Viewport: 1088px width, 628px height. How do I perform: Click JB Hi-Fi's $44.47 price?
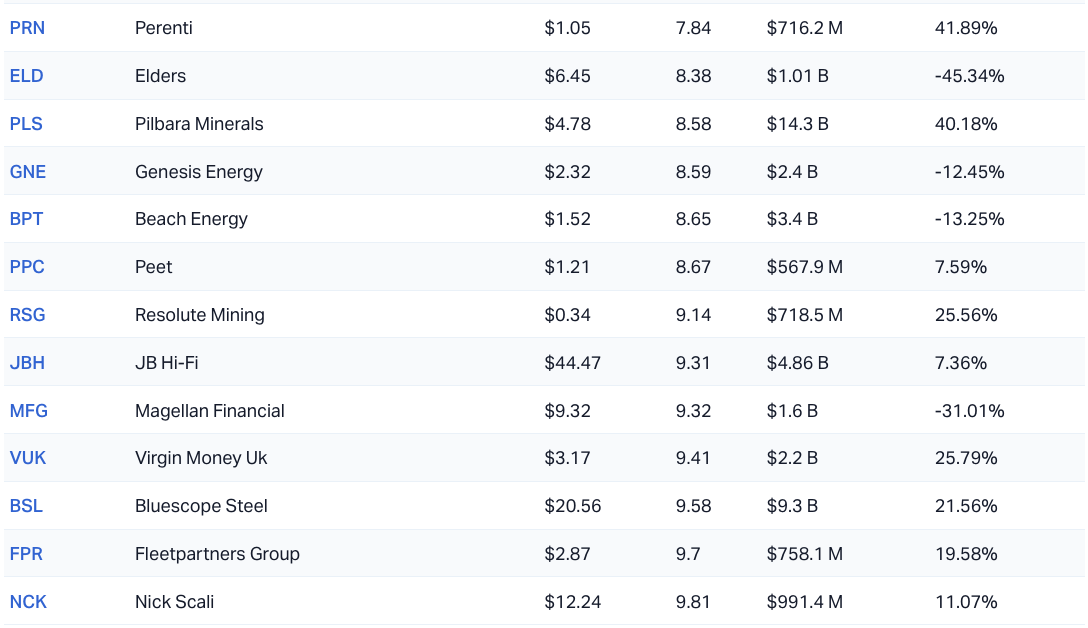tap(572, 363)
